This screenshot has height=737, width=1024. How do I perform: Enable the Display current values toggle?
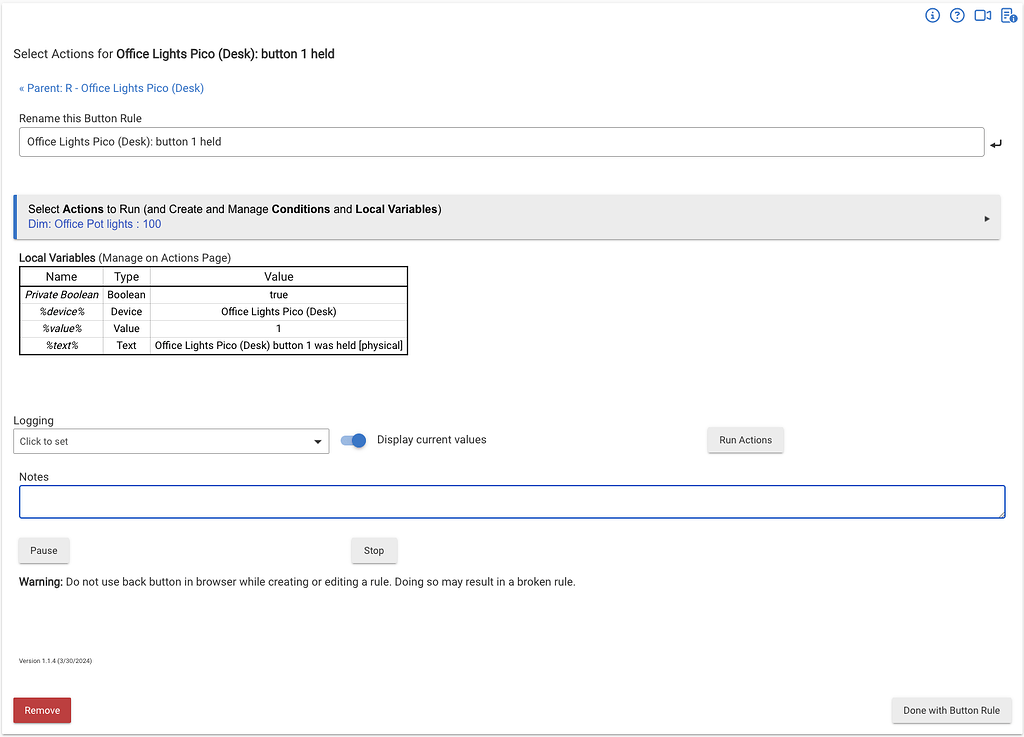point(352,439)
